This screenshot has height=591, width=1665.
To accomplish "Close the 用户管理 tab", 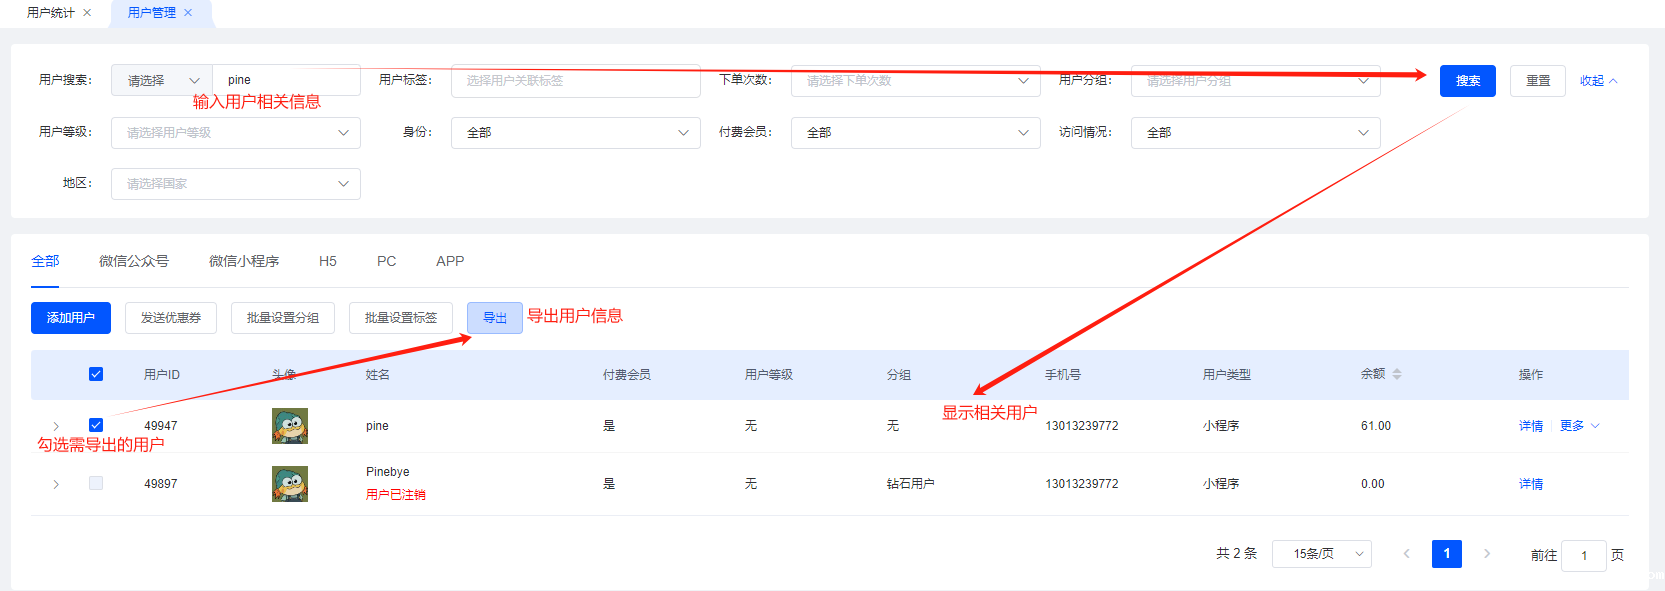I will (x=188, y=13).
